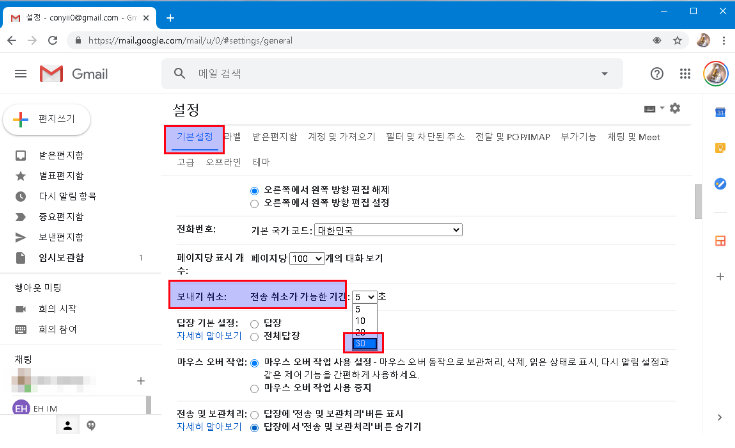Screen dimensions: 735x448
Task: Bookmark this page with star icon
Action: tap(677, 41)
